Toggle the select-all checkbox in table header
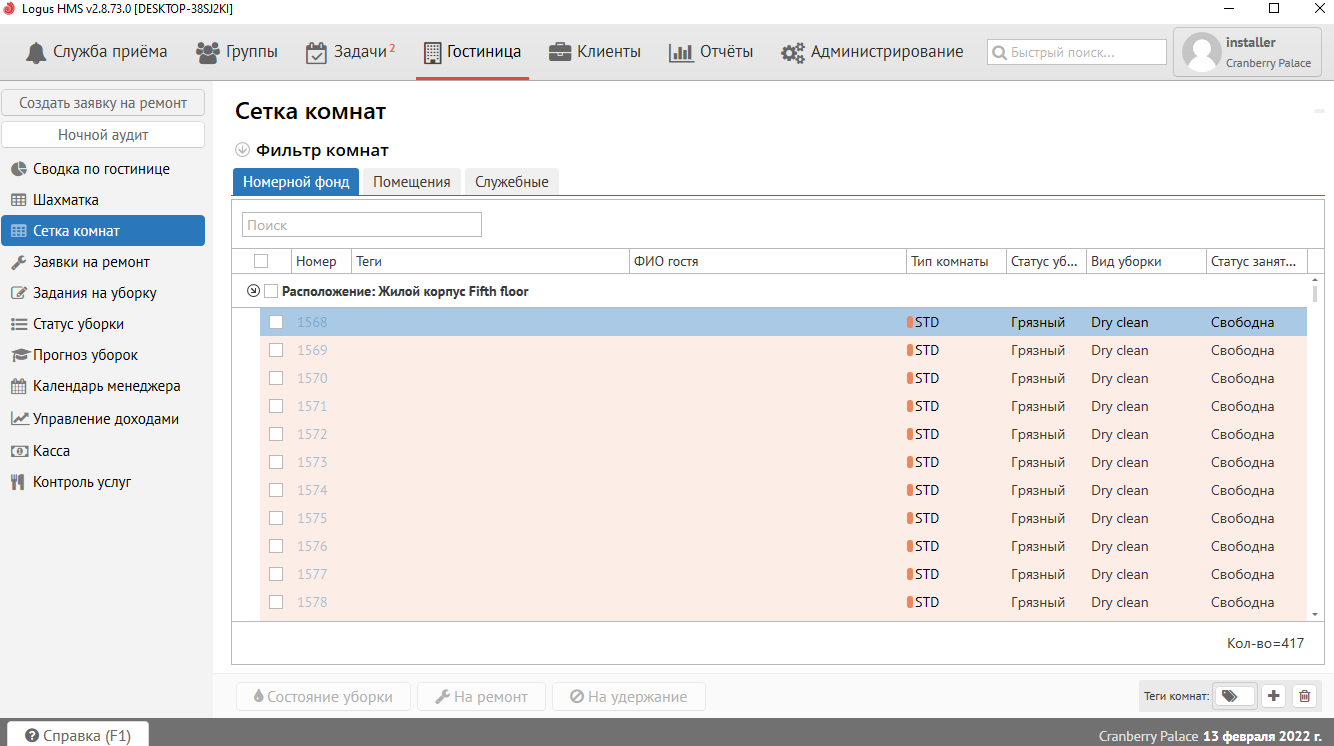1334x746 pixels. tap(261, 261)
